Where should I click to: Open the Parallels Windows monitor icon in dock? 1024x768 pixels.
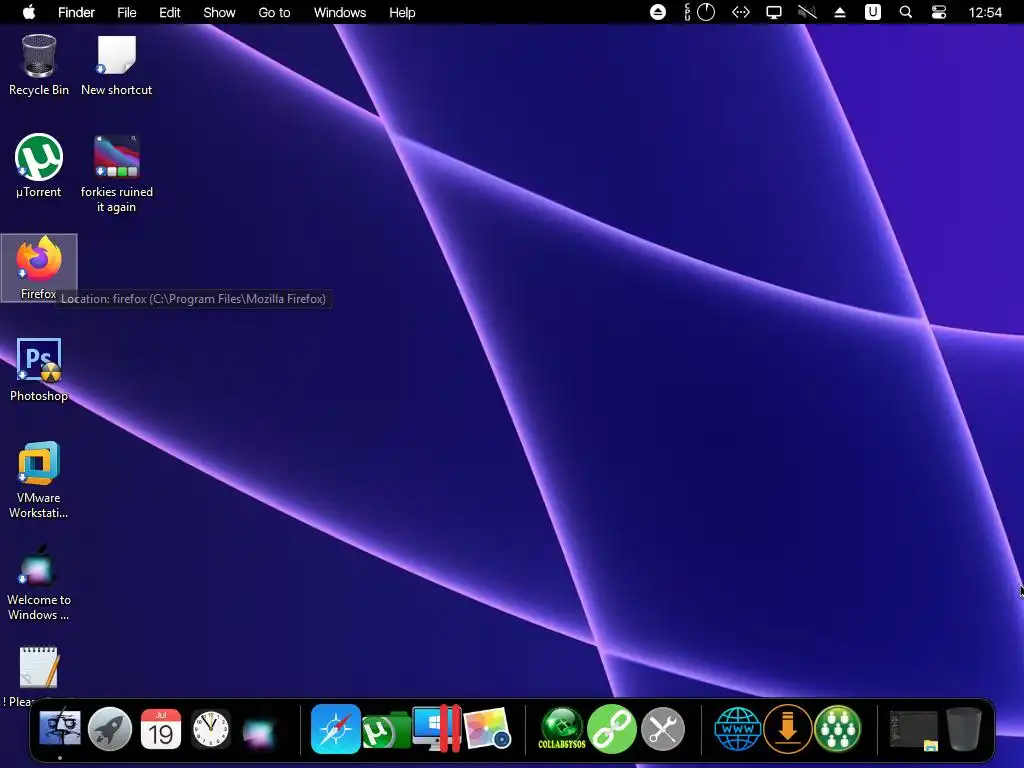pyautogui.click(x=436, y=728)
